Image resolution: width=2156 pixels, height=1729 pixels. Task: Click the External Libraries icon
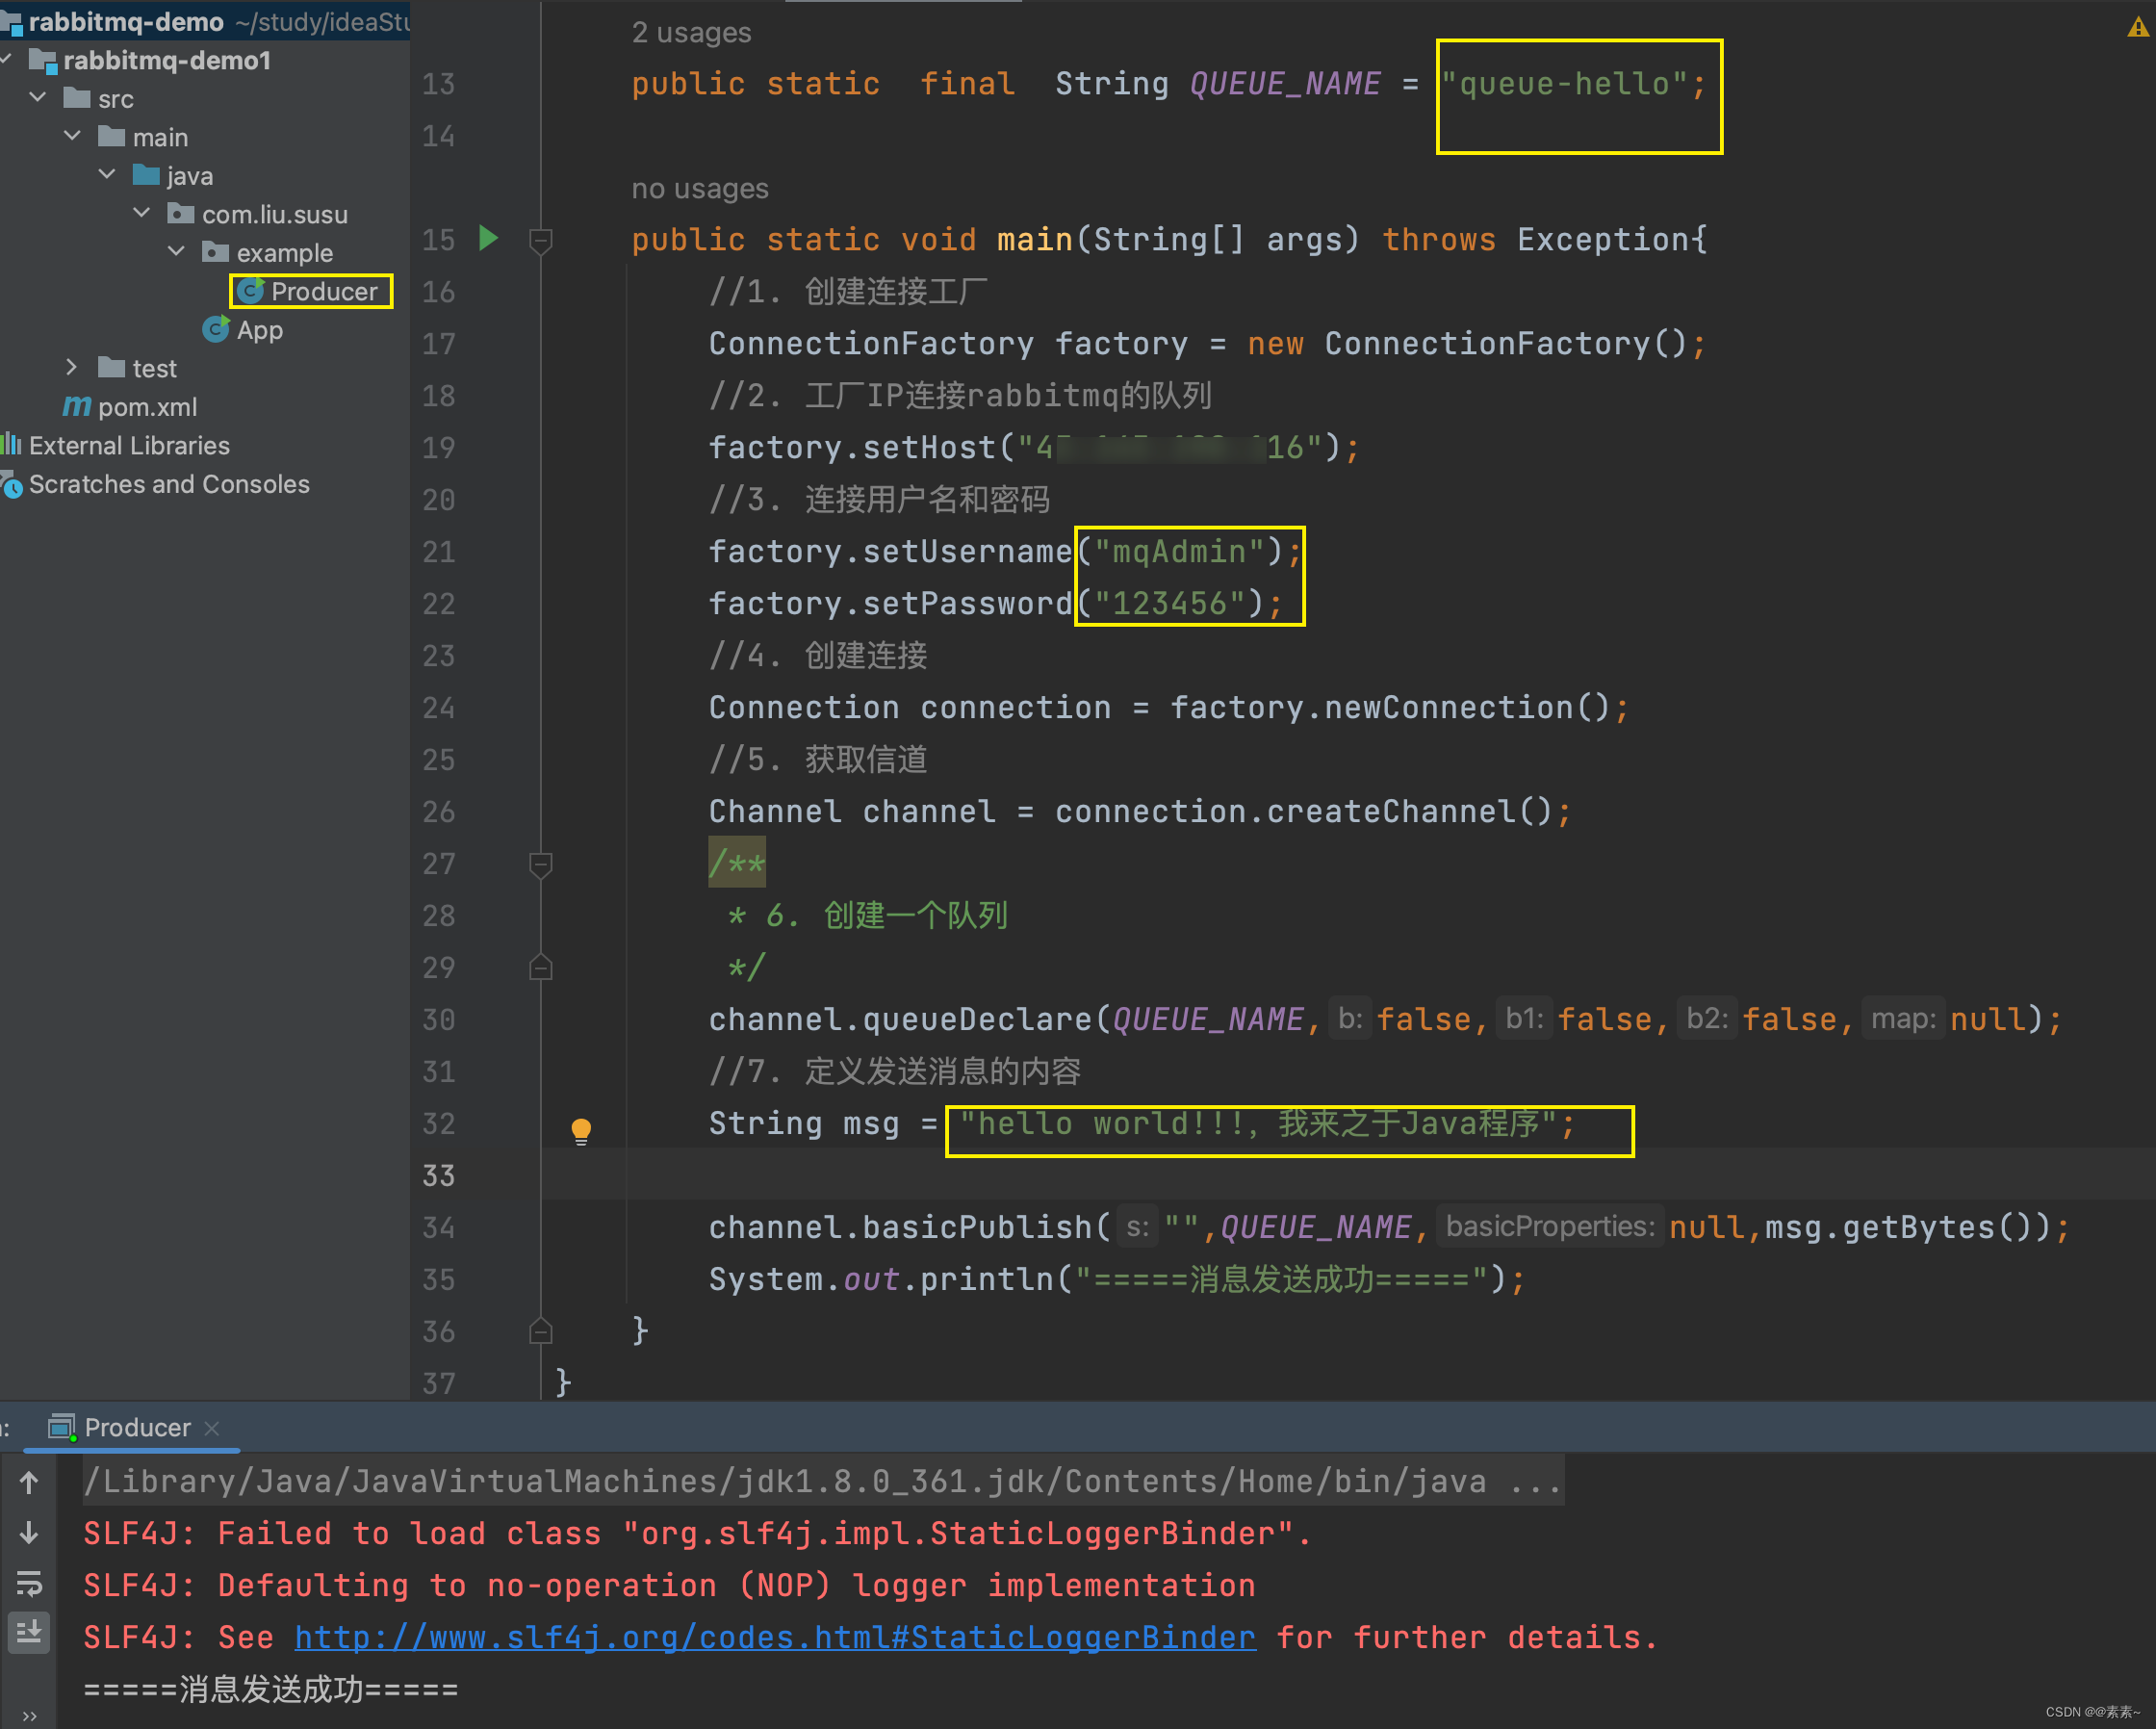pyautogui.click(x=11, y=444)
